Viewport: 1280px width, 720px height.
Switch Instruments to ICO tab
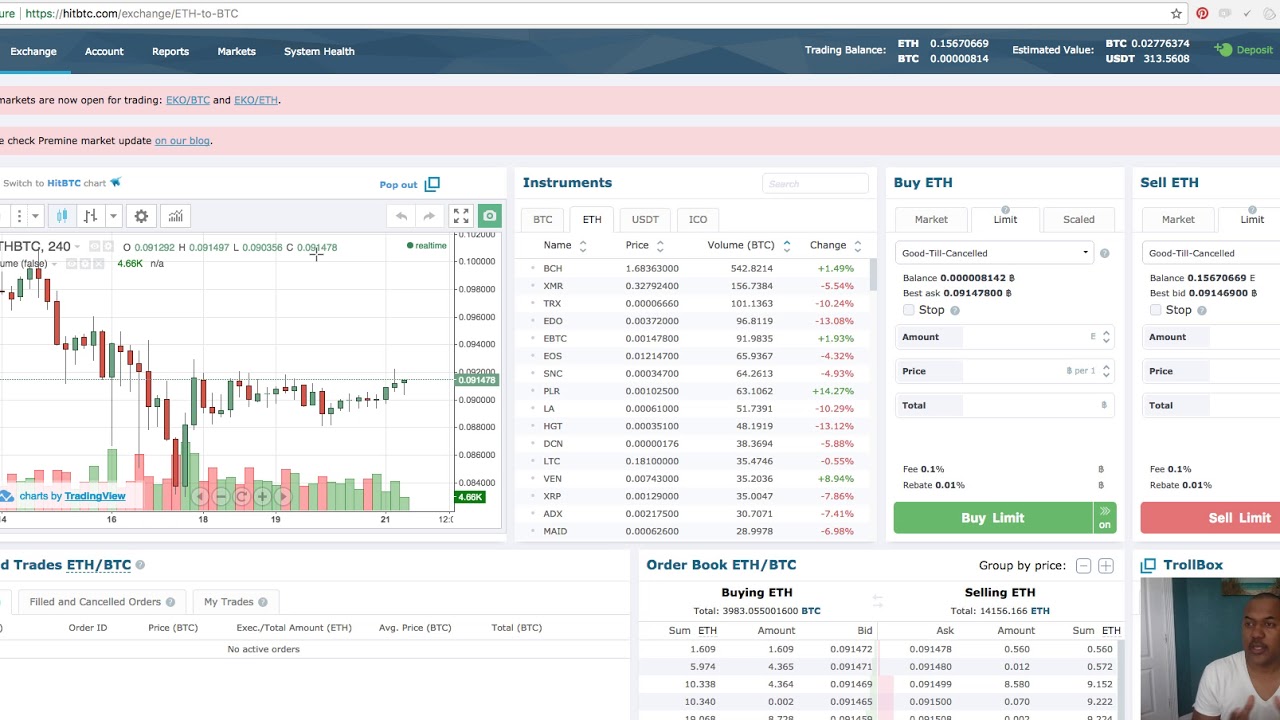point(698,219)
